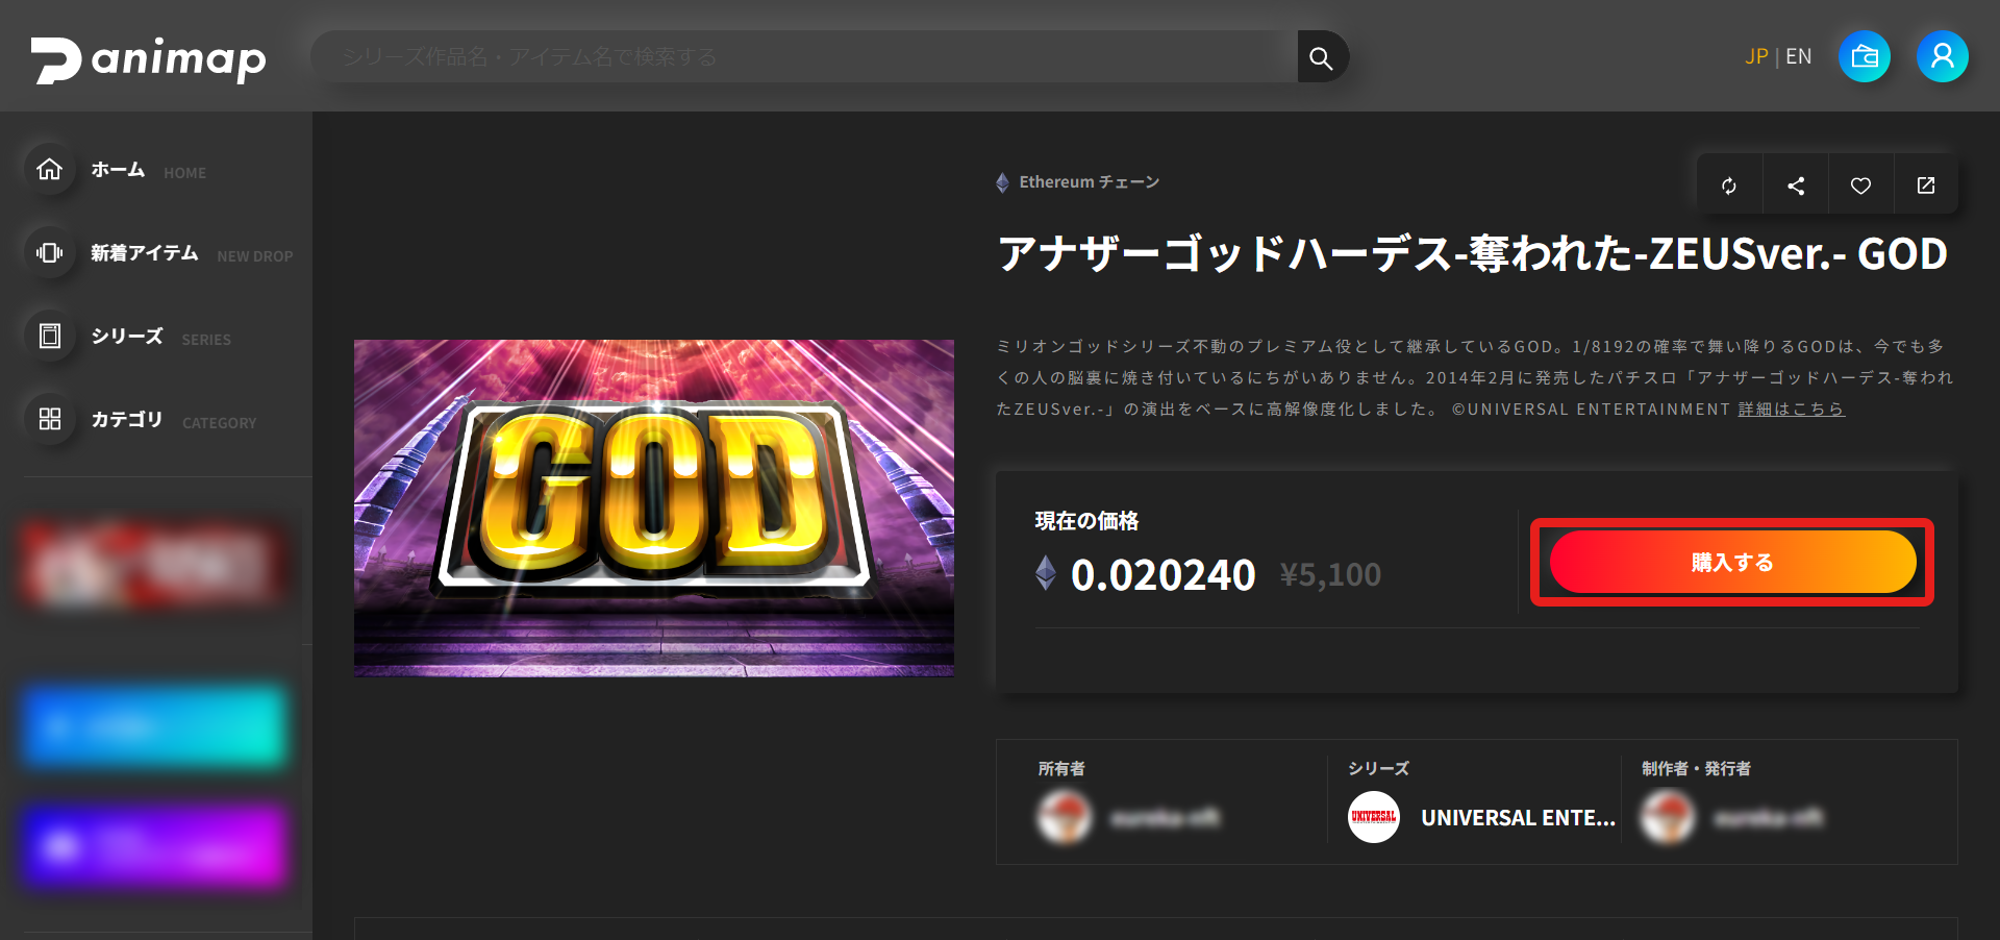Click the series book icon
Screen dimensions: 2000x940
click(50, 336)
